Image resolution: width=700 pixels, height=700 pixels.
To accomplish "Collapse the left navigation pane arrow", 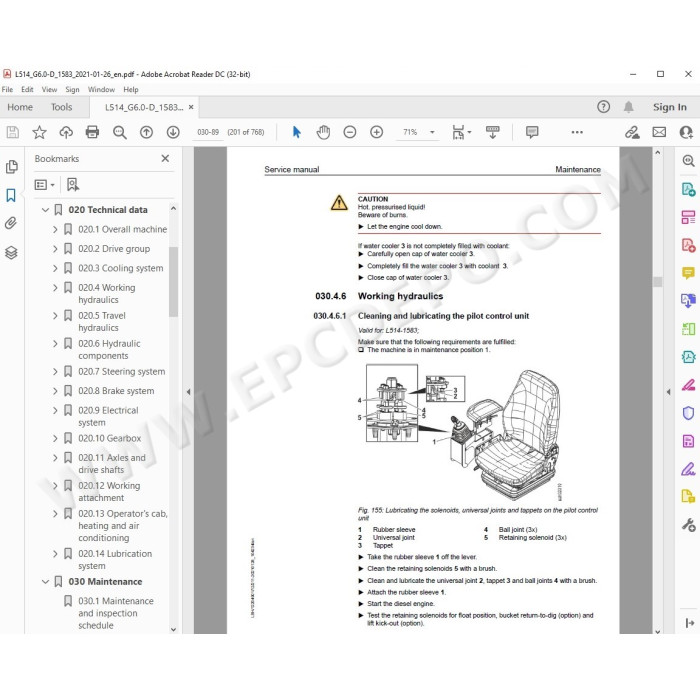I will tap(188, 392).
